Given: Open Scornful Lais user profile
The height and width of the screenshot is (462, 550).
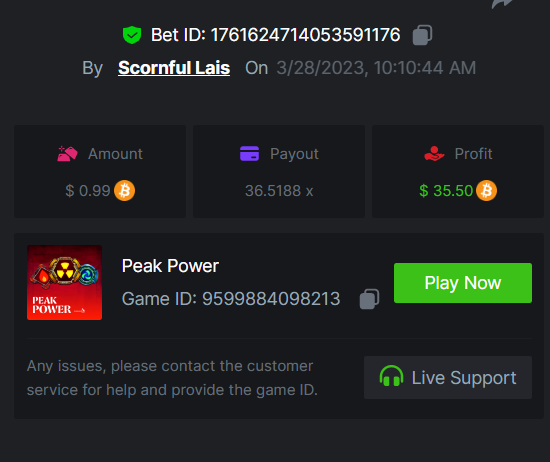Looking at the screenshot, I should [174, 68].
